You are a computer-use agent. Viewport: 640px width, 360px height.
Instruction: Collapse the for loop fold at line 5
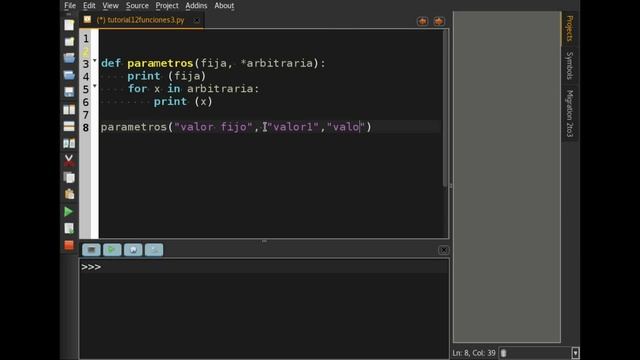coord(95,86)
